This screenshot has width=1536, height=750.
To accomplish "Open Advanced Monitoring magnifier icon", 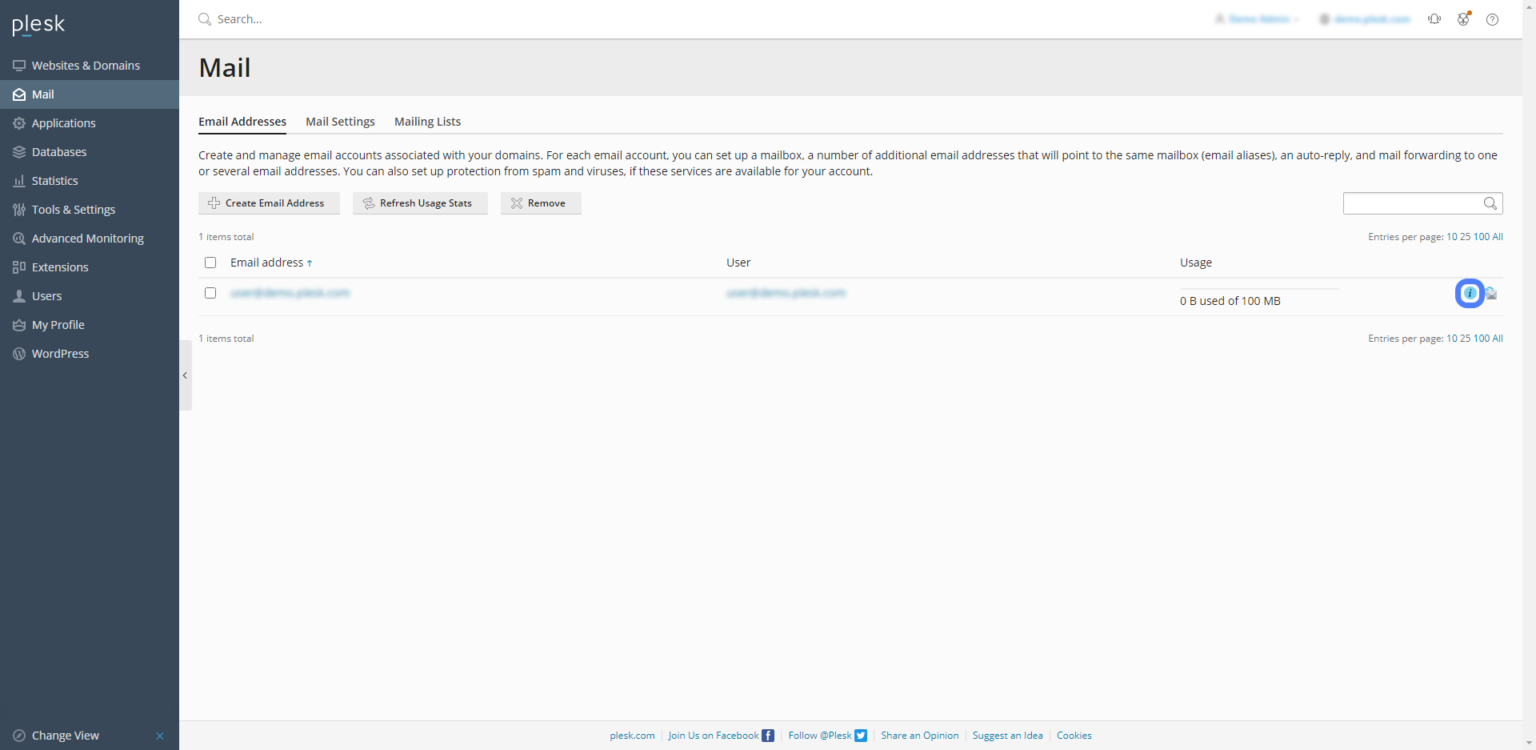I will (19, 239).
